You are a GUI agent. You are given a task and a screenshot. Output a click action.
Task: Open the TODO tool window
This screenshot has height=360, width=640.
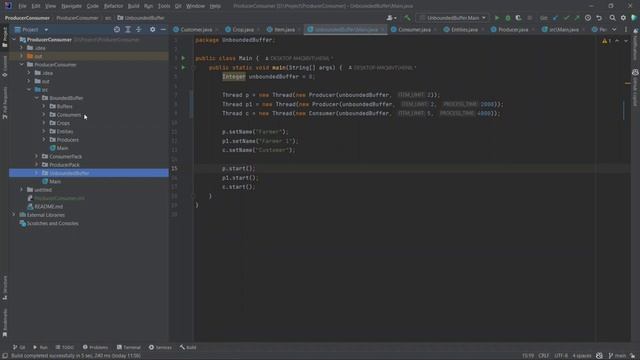point(65,347)
